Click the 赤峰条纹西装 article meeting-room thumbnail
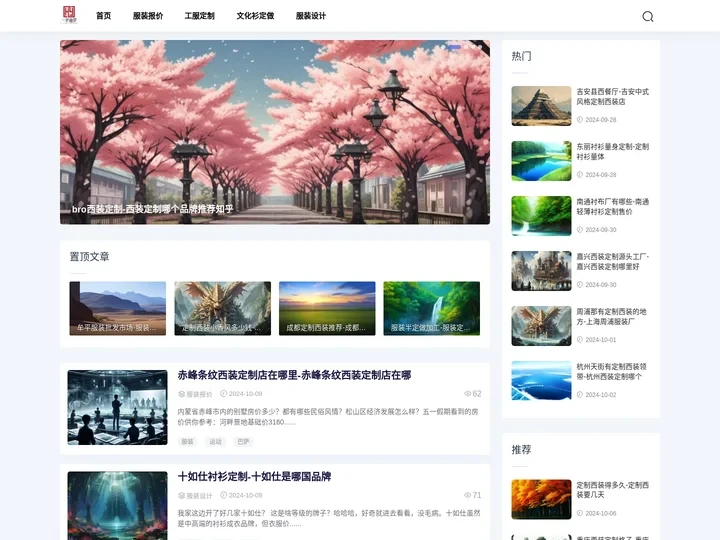Image resolution: width=720 pixels, height=540 pixels. tap(118, 407)
